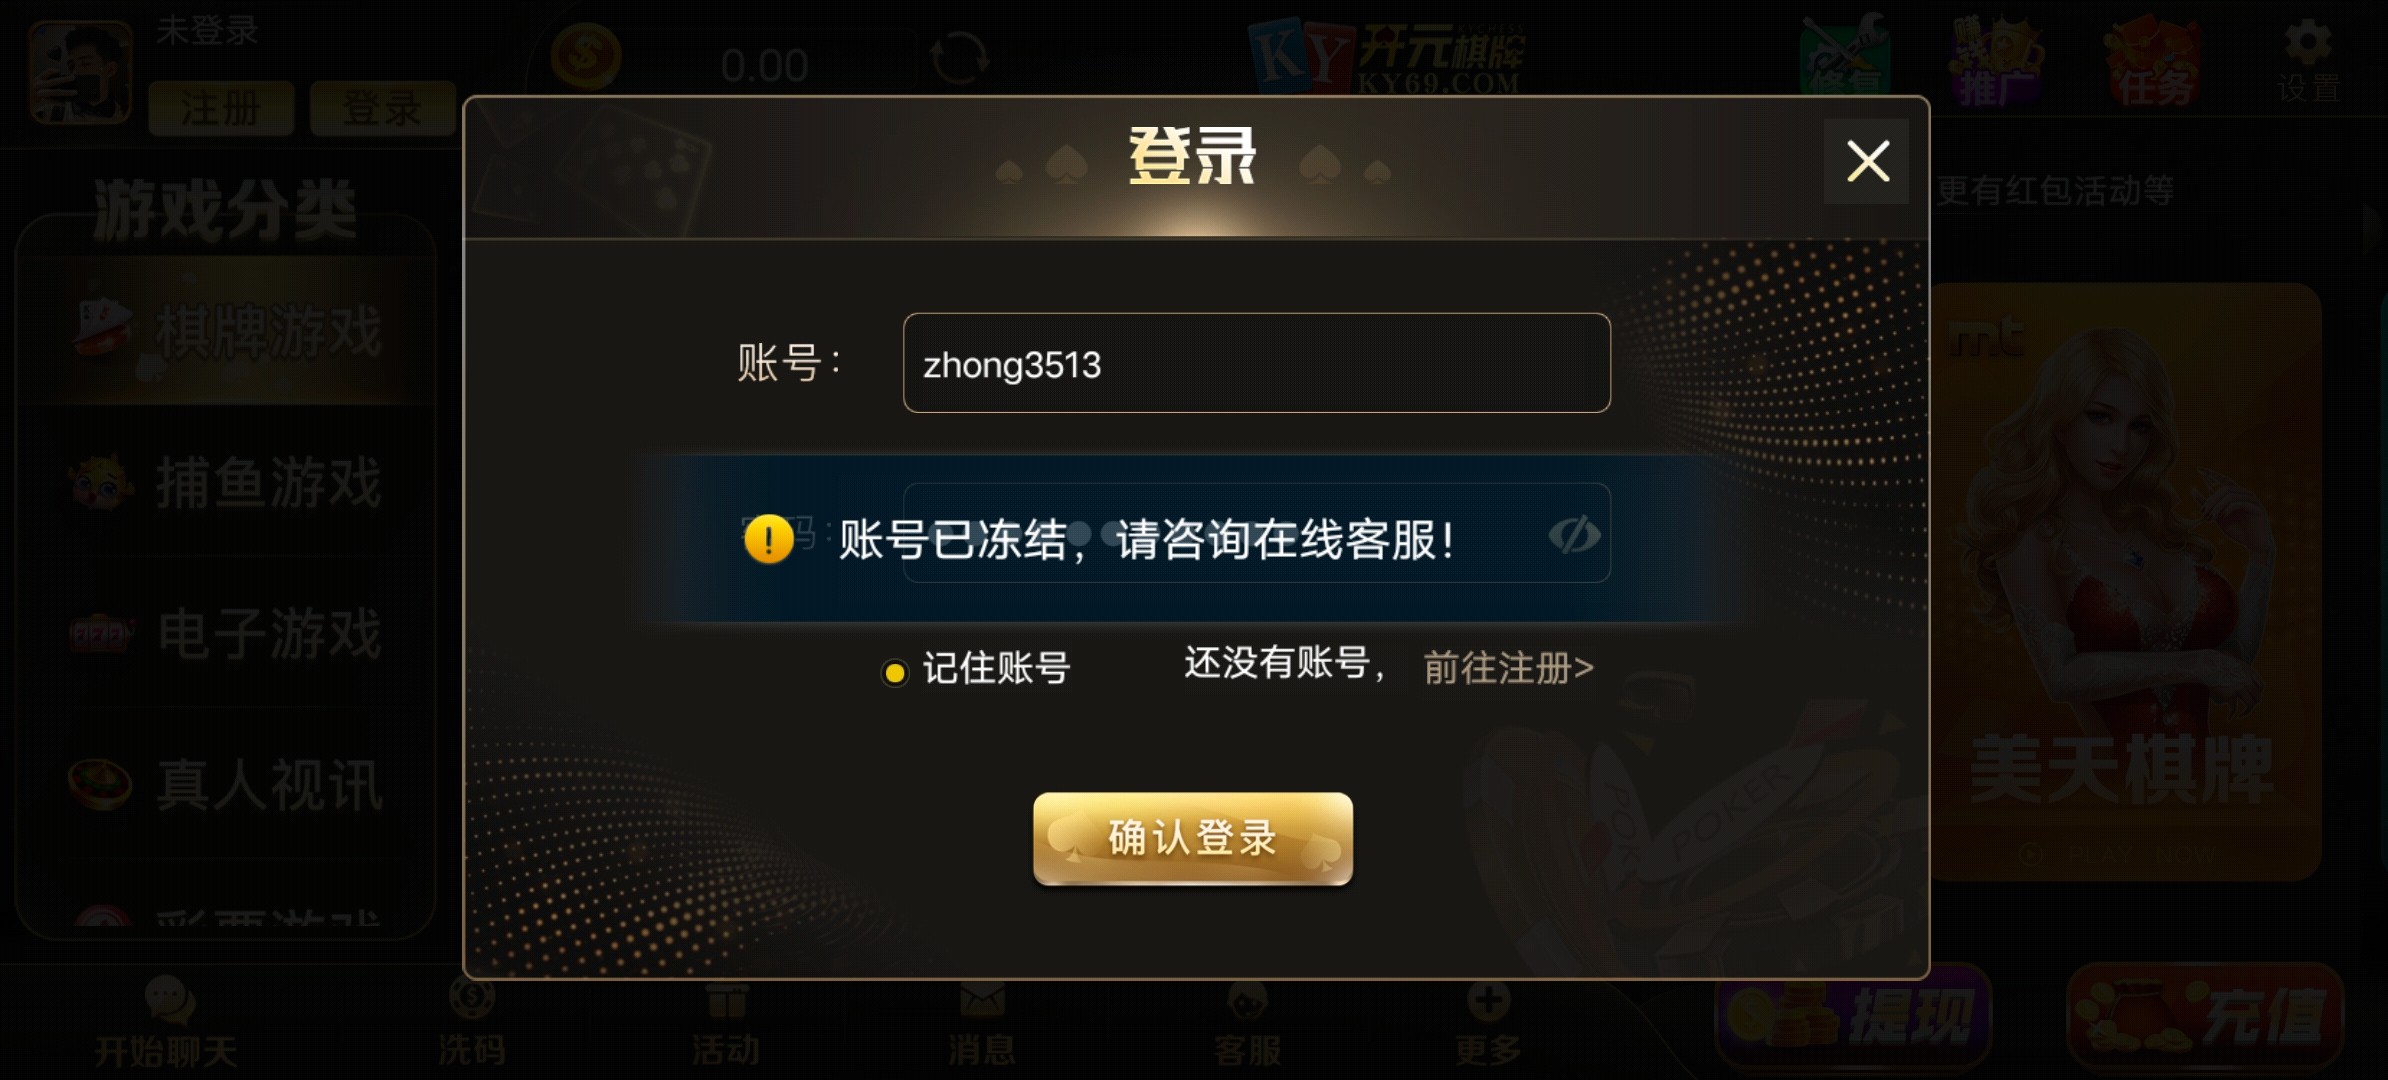Open the 美天棋牌 game thumbnail
The height and width of the screenshot is (1080, 2388).
[2124, 582]
